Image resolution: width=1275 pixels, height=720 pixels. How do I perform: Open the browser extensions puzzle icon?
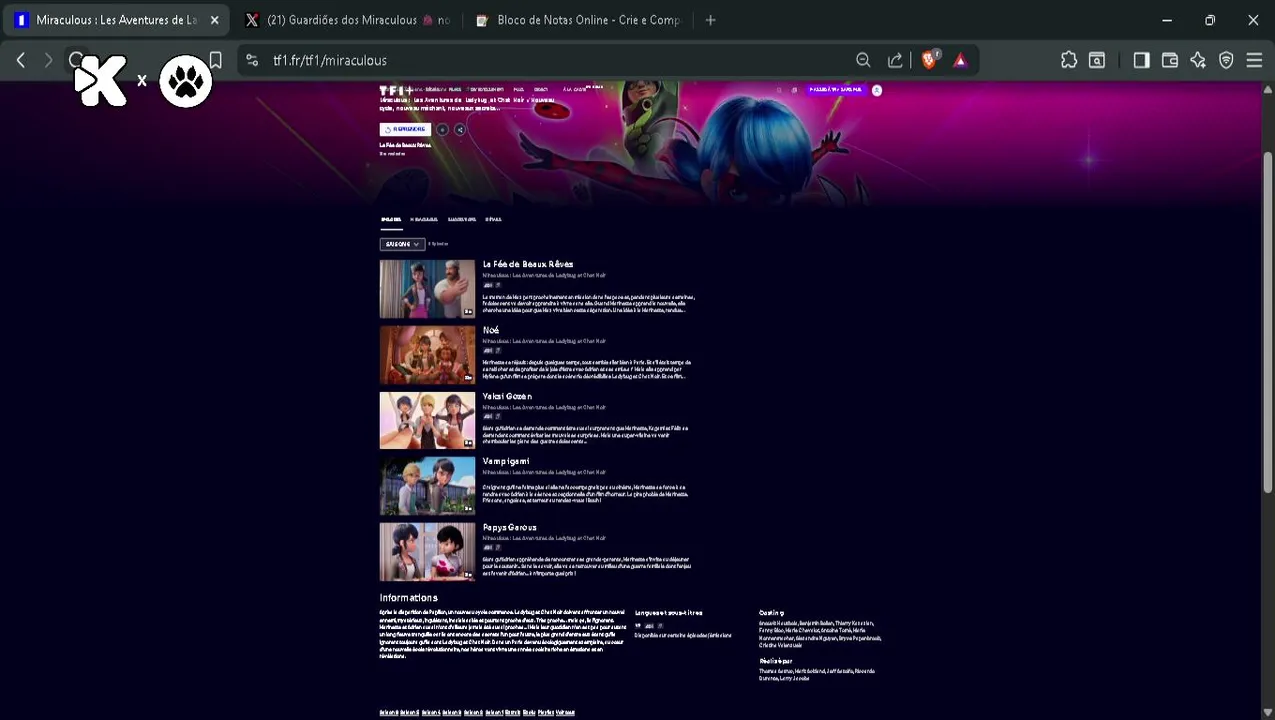[1069, 60]
